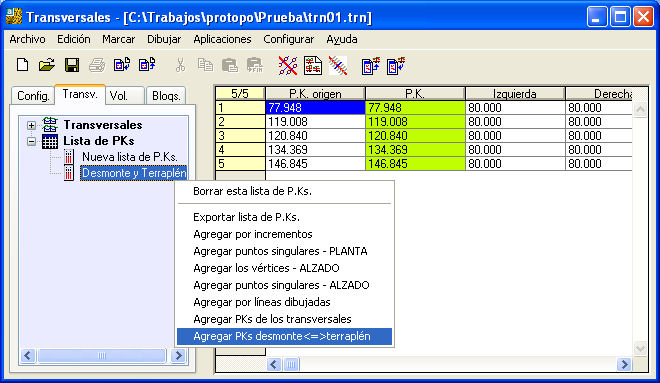The height and width of the screenshot is (383, 660).
Task: Table horizontal scroll right arrow
Action: click(x=624, y=364)
